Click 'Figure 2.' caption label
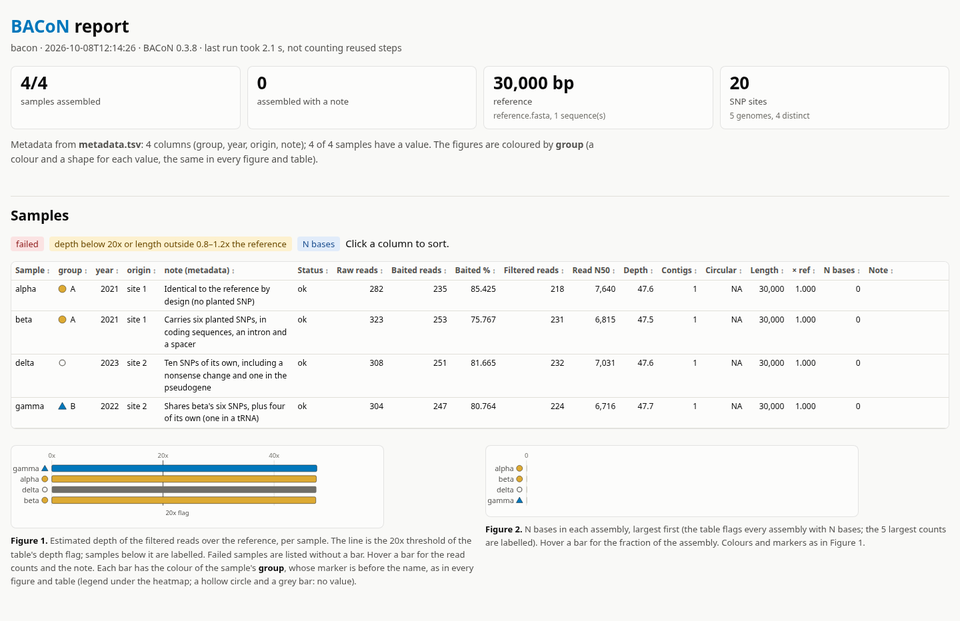 tap(504, 530)
